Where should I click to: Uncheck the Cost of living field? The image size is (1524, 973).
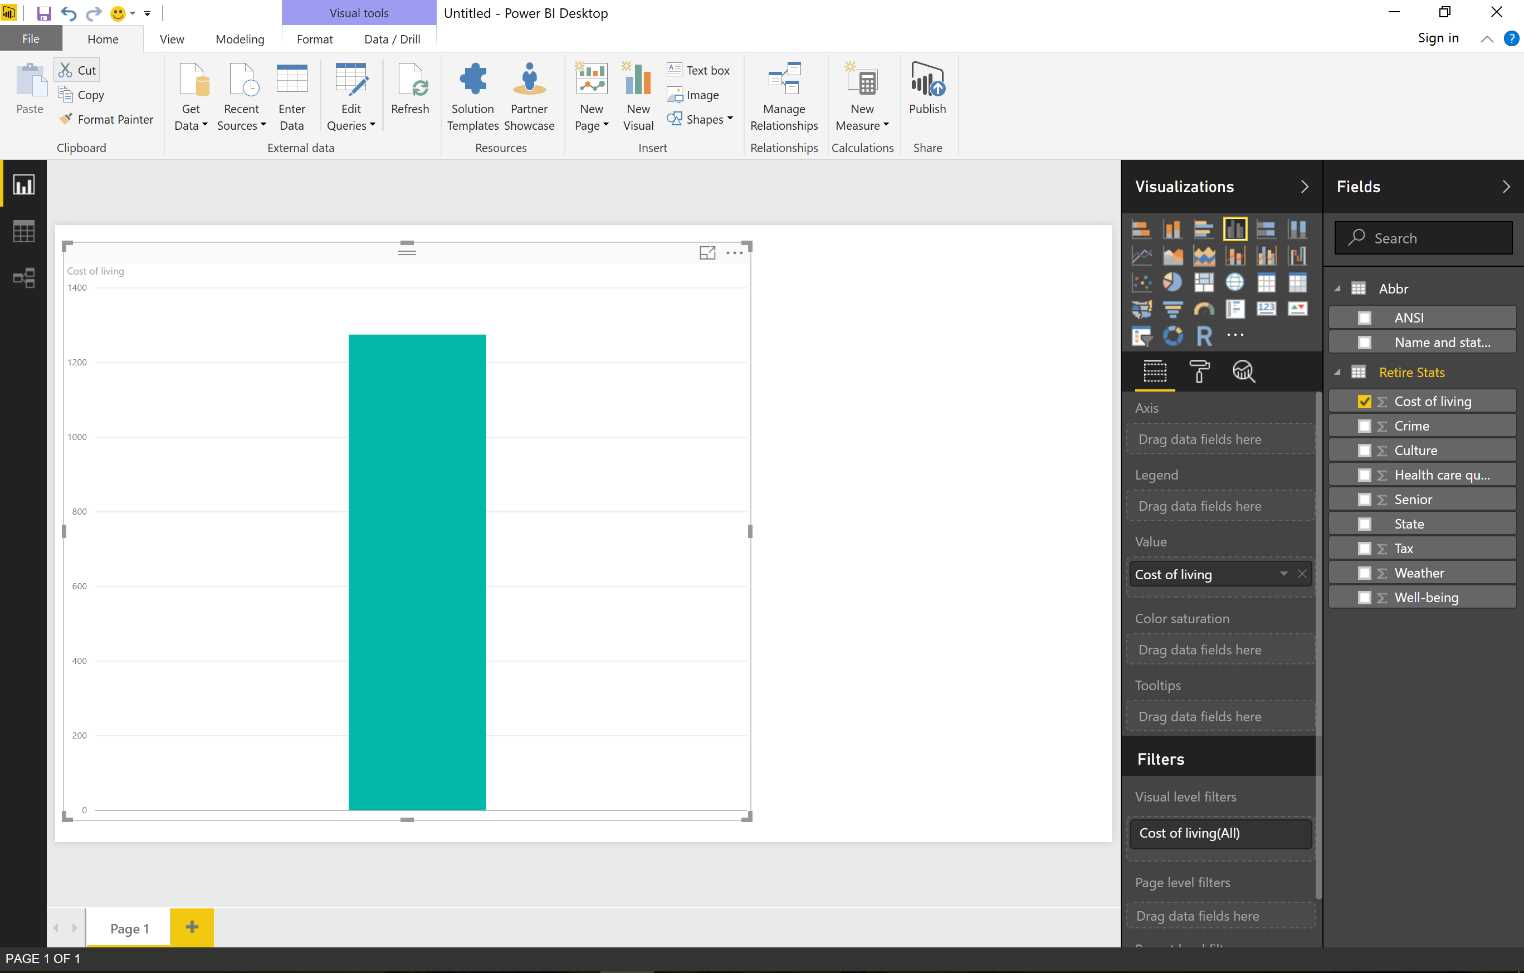(x=1365, y=400)
